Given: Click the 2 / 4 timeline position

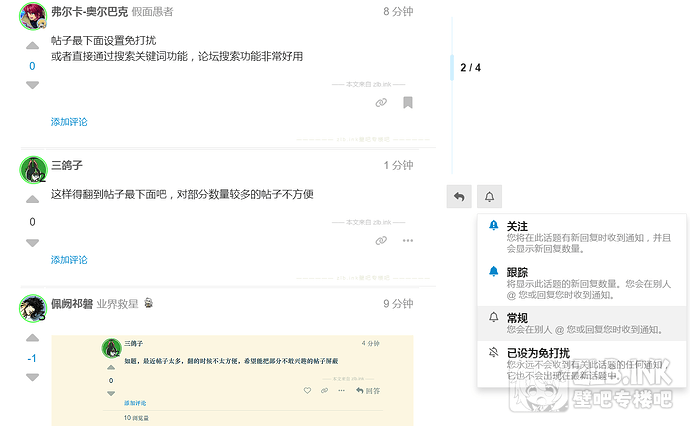Looking at the screenshot, I should (470, 68).
